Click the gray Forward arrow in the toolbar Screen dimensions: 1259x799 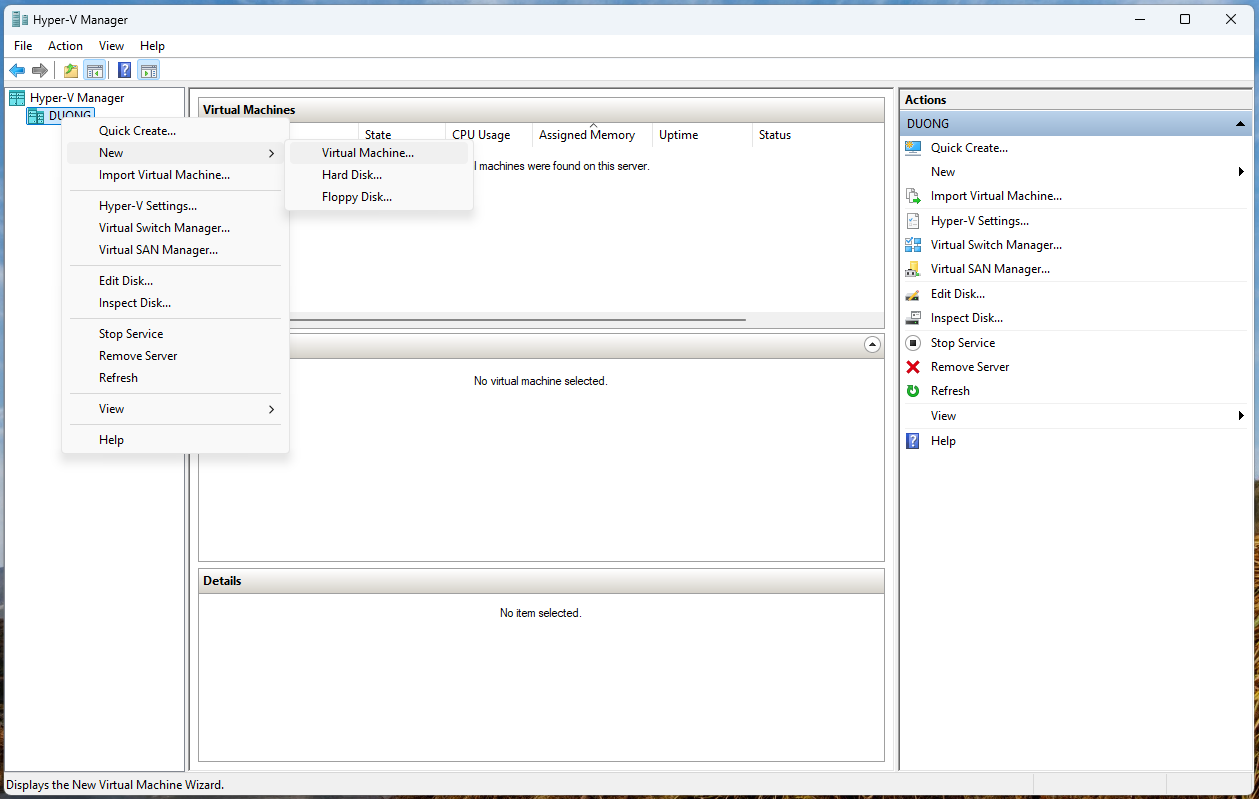[x=40, y=70]
